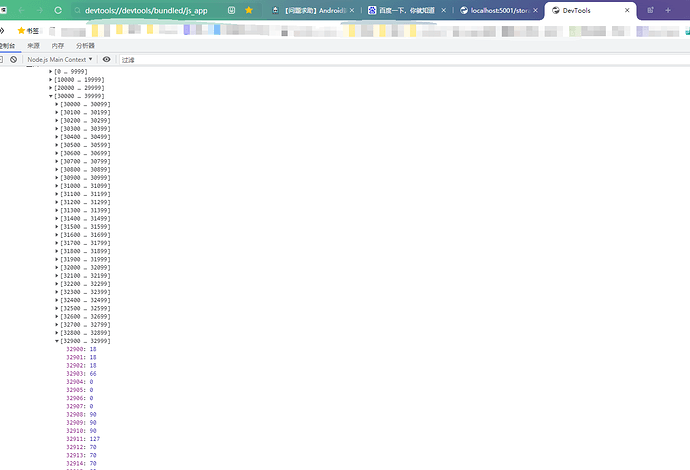Open the 控制台 (Console) panel tab
Viewport: 690px width, 470px height.
coord(7,45)
